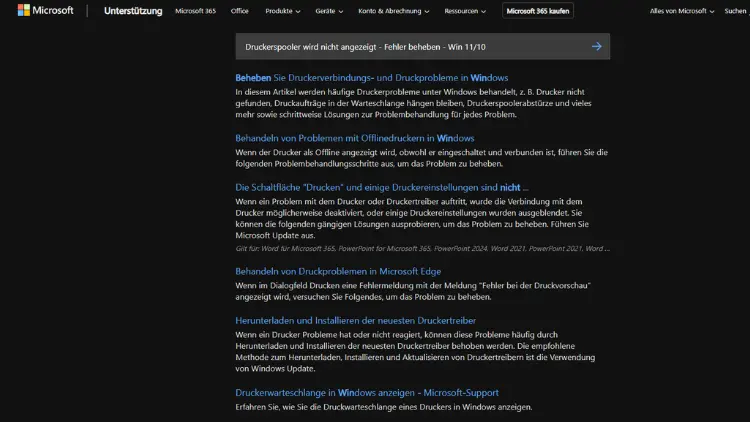The image size is (750, 422).
Task: Click description starting "In diesem Artikel werden häufige"
Action: tap(413, 103)
